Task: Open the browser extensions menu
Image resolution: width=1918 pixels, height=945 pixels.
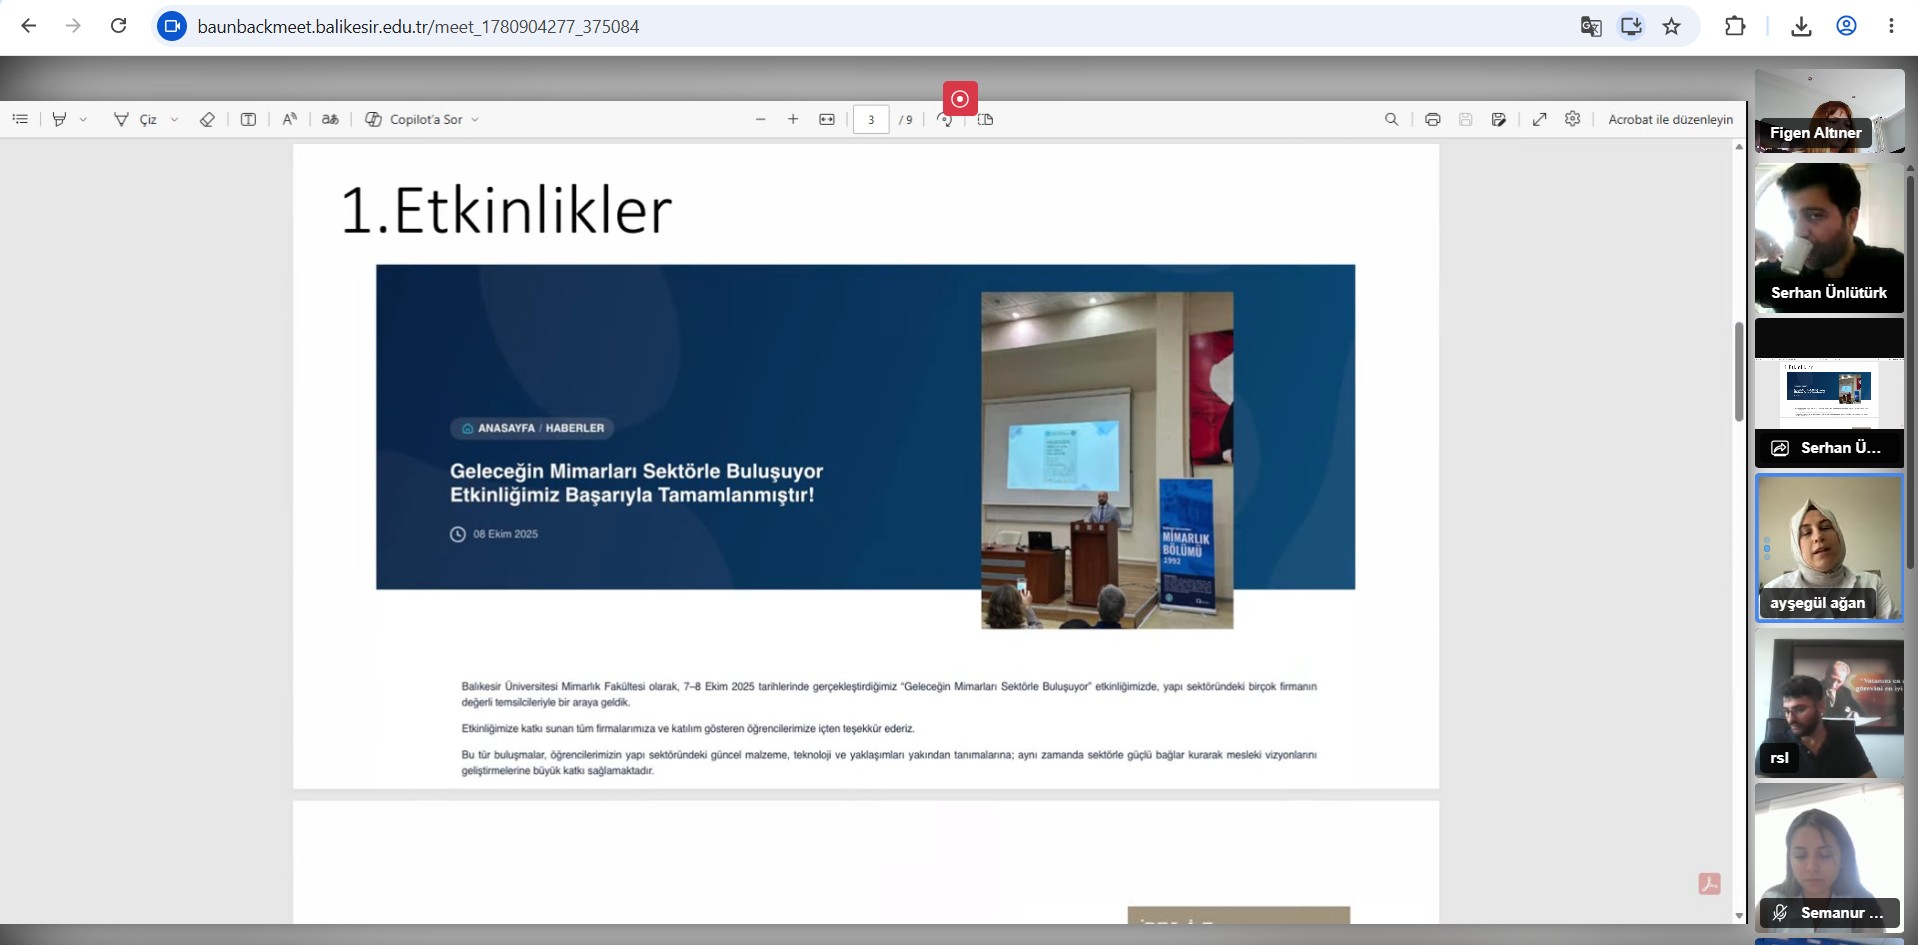Action: 1735,26
